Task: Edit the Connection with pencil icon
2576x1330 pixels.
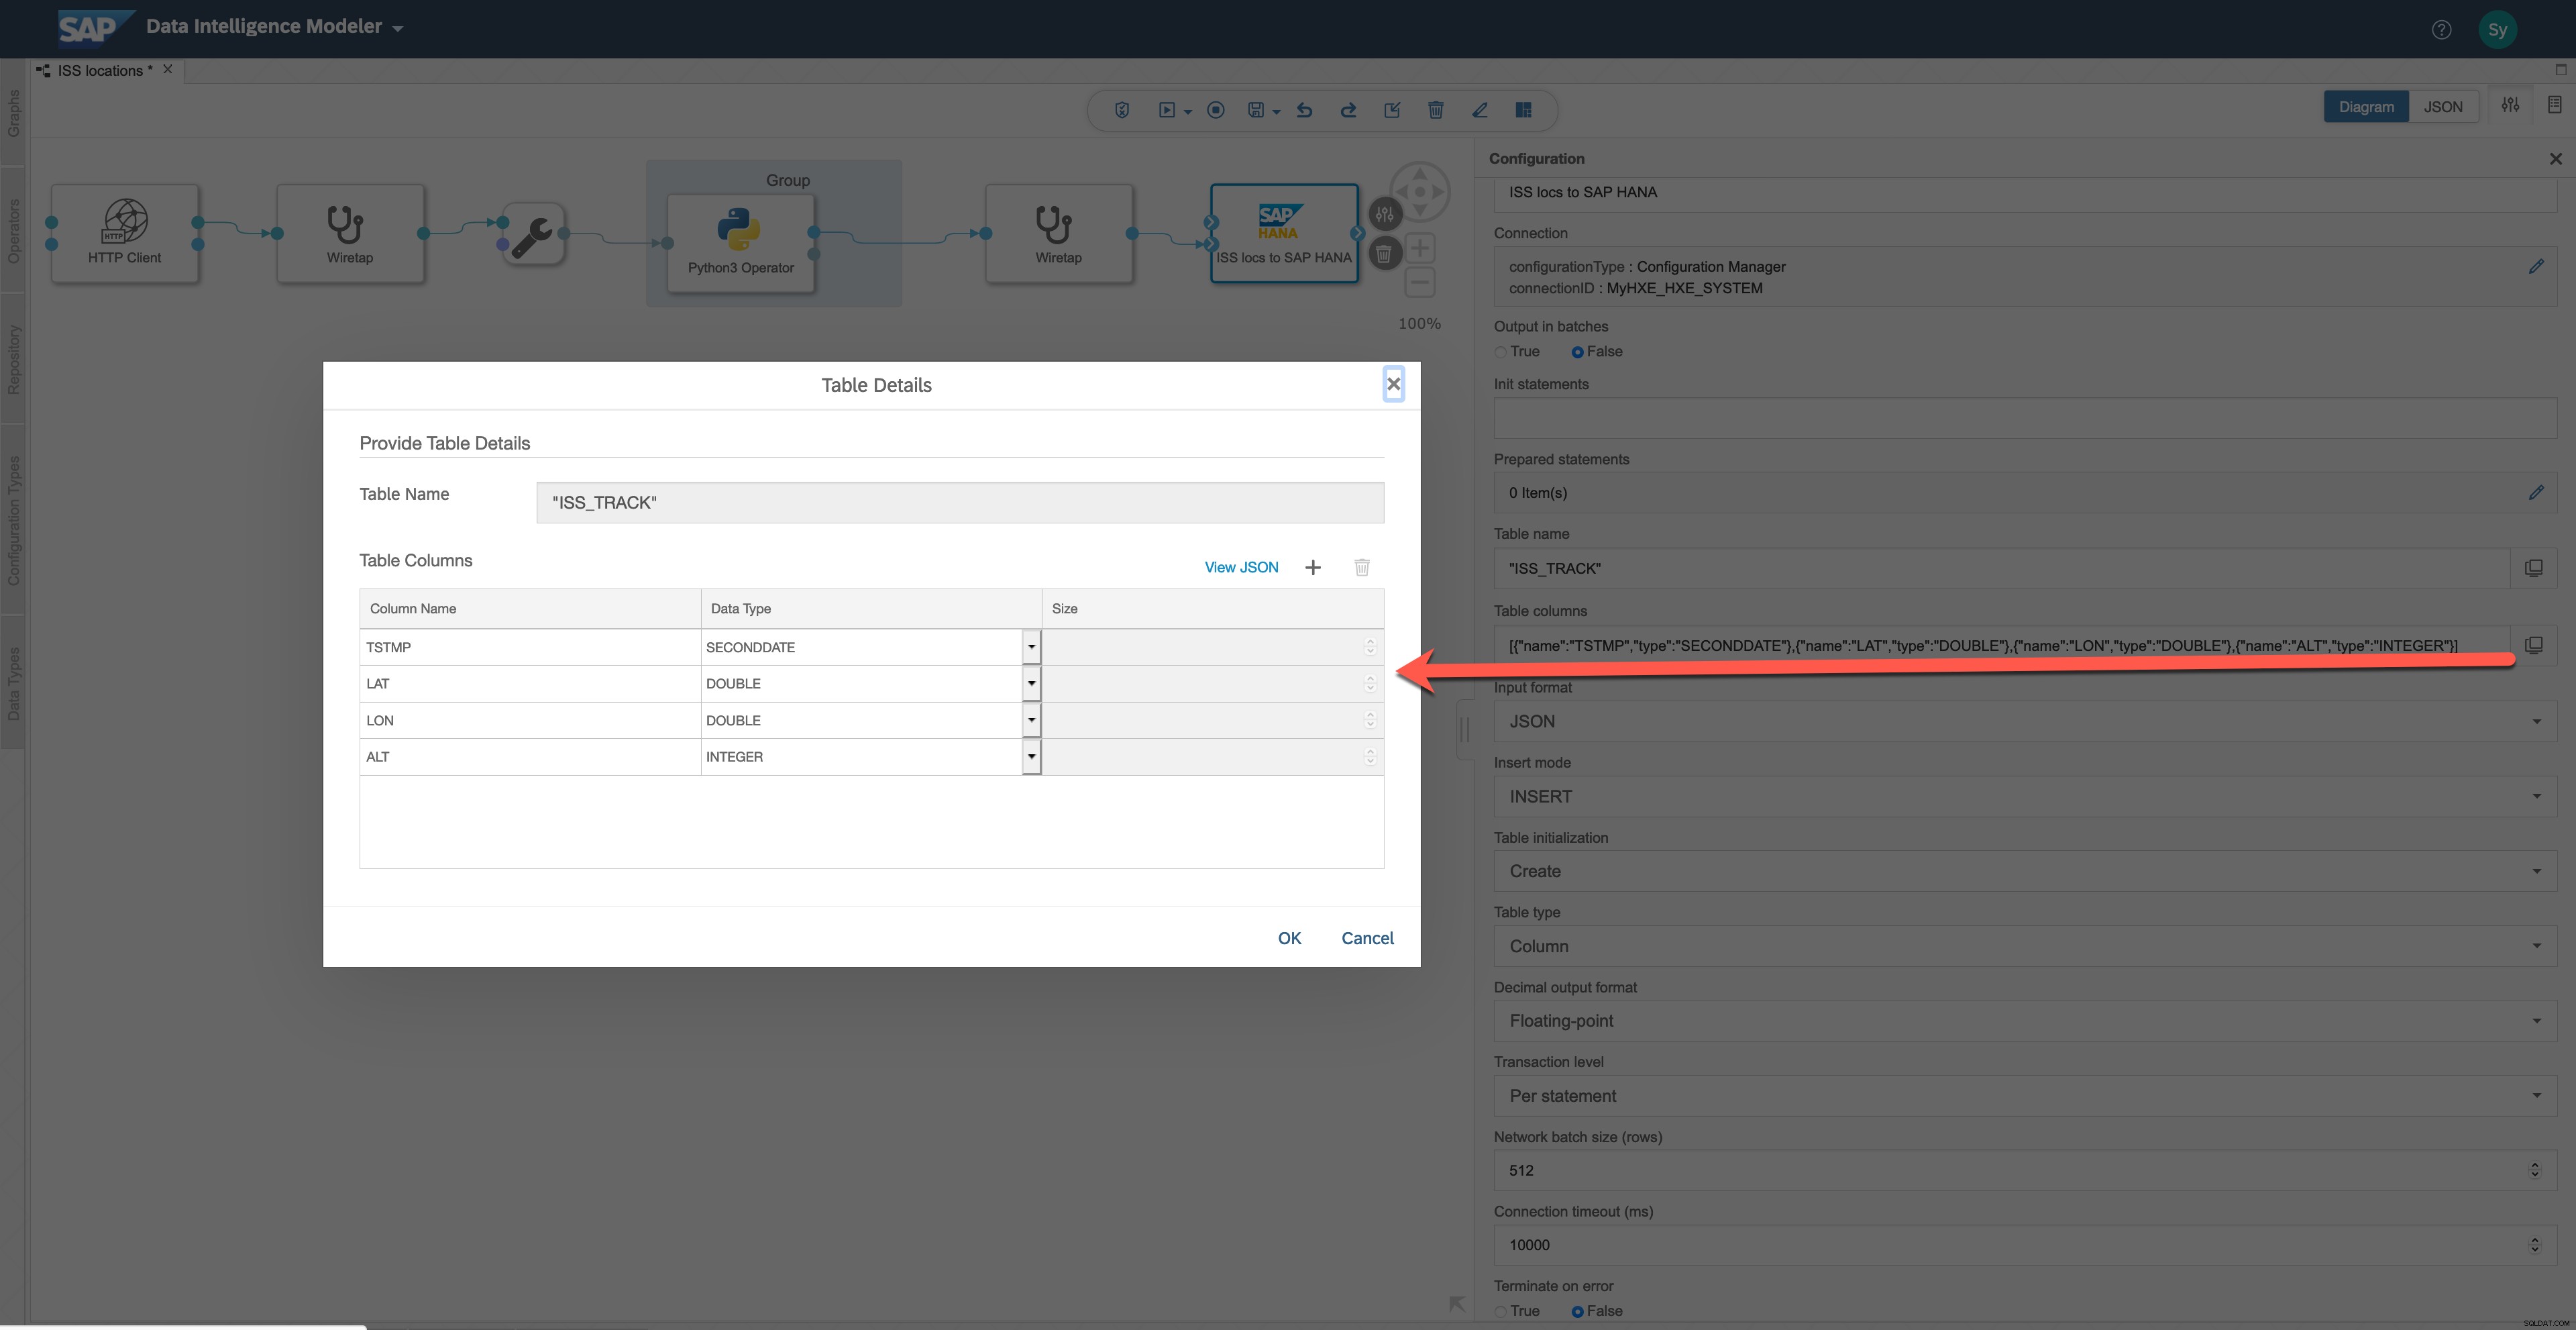Action: pyautogui.click(x=2535, y=266)
